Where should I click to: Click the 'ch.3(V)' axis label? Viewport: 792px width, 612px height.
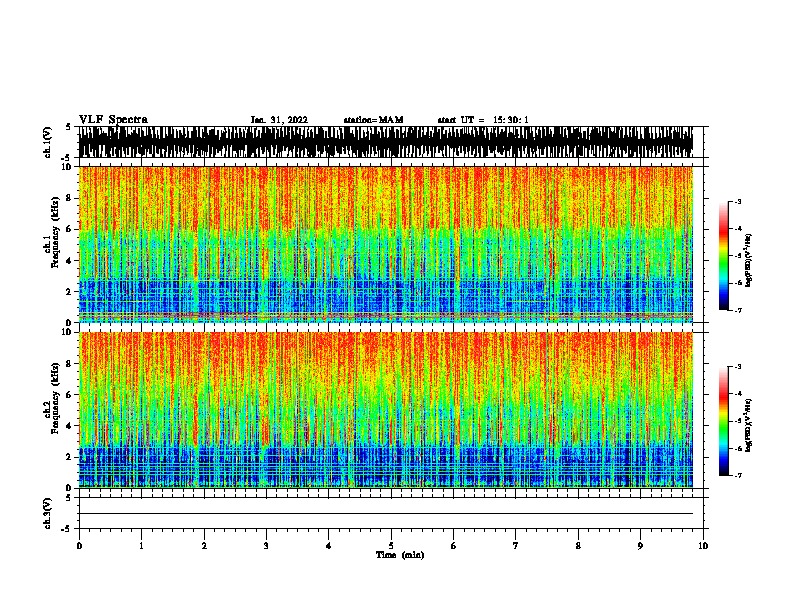click(47, 513)
